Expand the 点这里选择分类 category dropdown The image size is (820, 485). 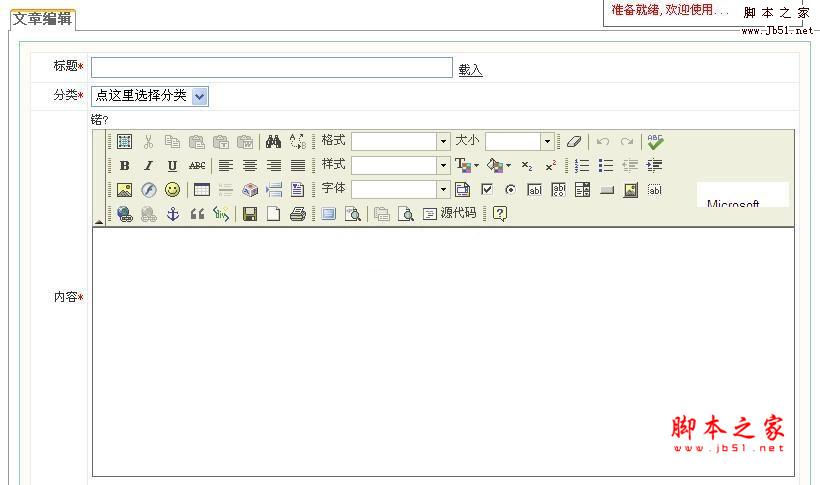[x=199, y=96]
